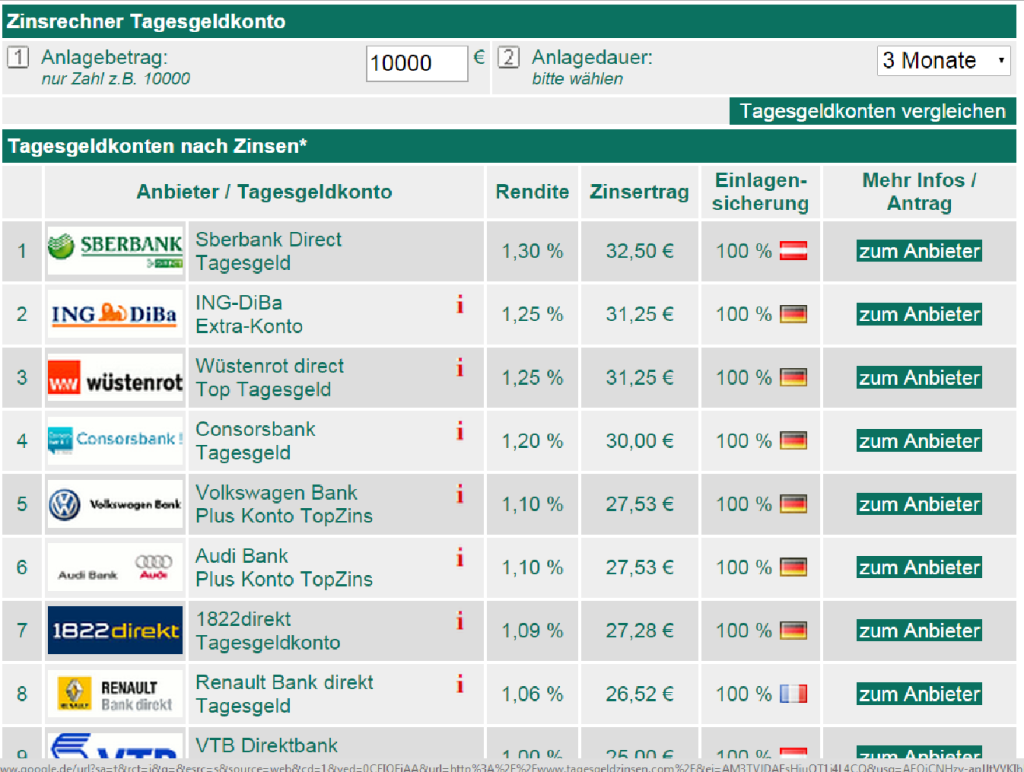Click zum Anbieter for Wüstenrot direct

919,378
